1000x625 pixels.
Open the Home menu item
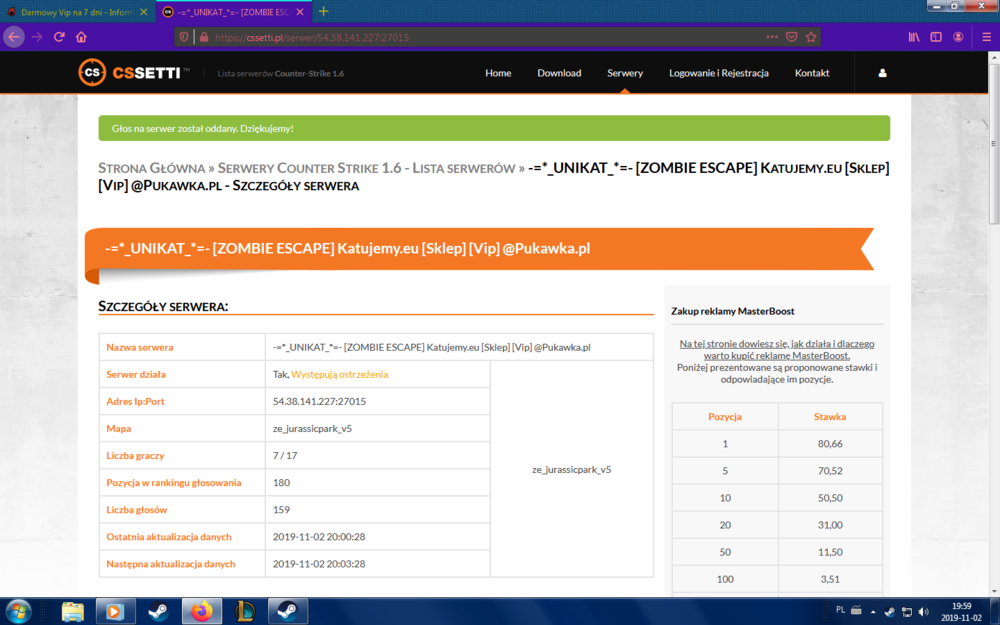(498, 73)
